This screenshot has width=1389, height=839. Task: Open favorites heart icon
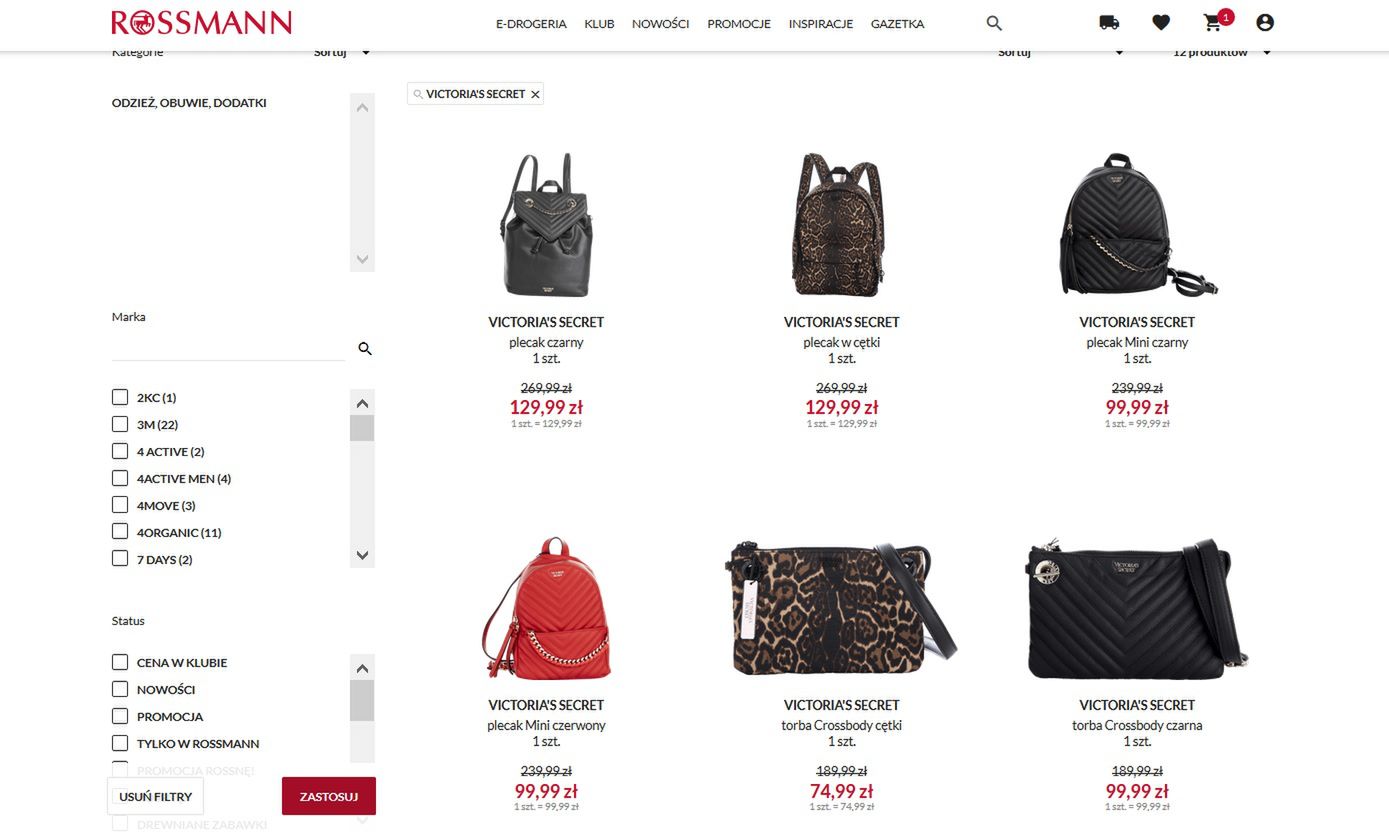[1161, 23]
